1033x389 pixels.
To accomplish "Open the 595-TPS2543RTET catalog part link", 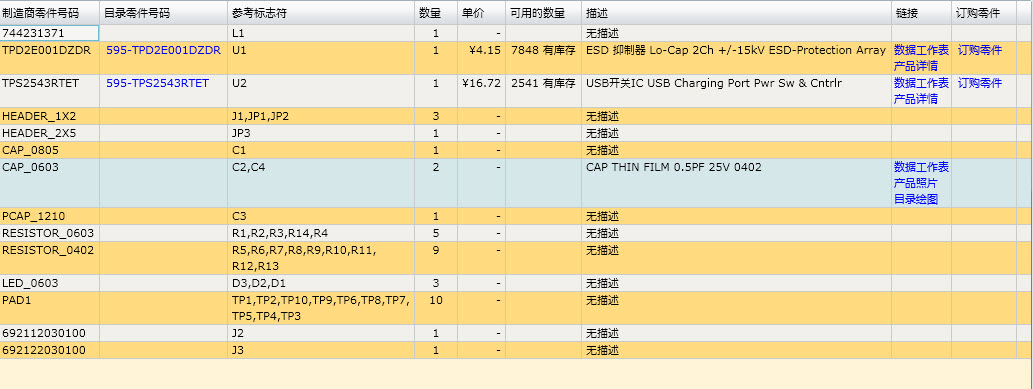I will point(157,83).
